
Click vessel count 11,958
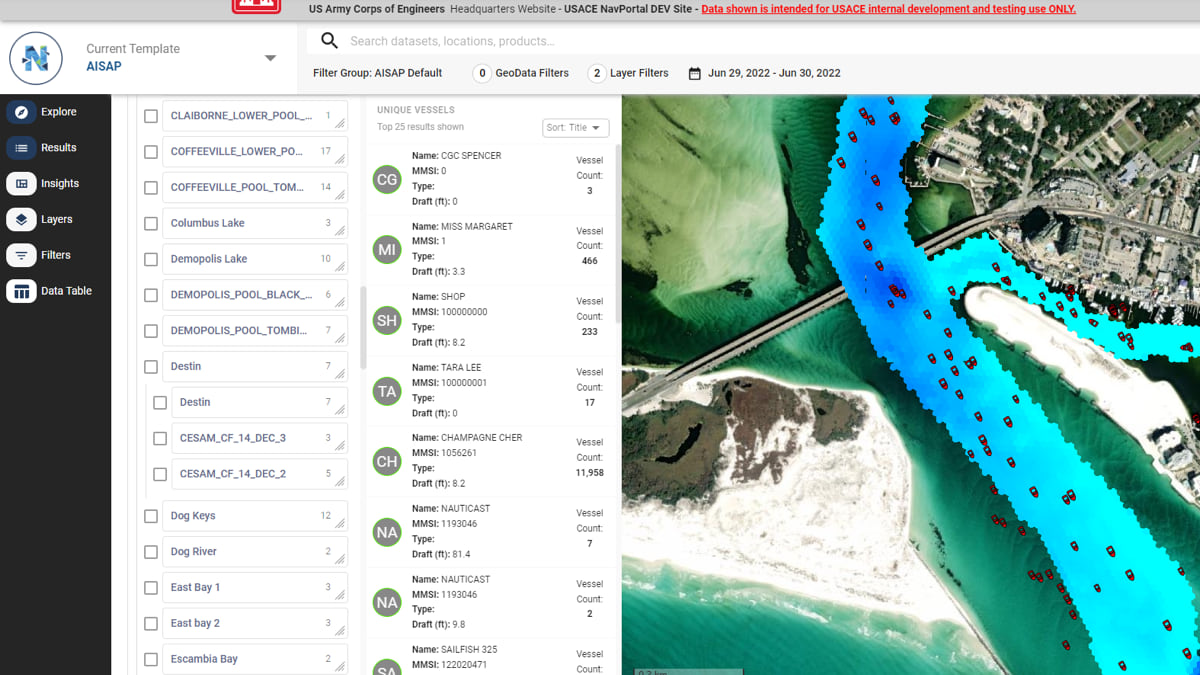pyautogui.click(x=589, y=473)
